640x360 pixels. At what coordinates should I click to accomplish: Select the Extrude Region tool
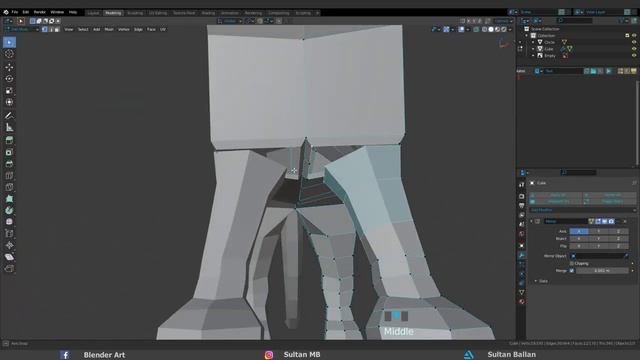tap(9, 140)
